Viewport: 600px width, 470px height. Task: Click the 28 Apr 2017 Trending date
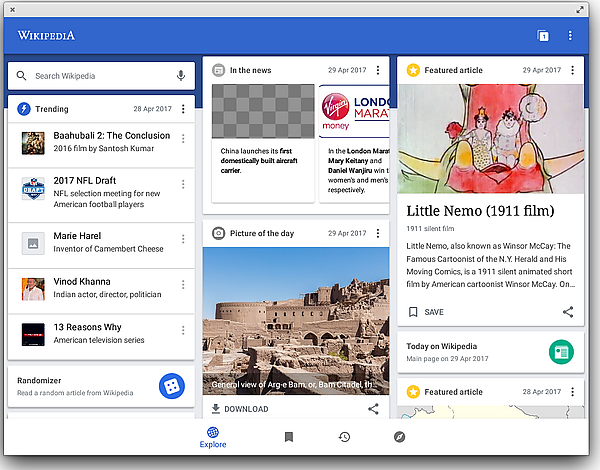click(x=152, y=109)
